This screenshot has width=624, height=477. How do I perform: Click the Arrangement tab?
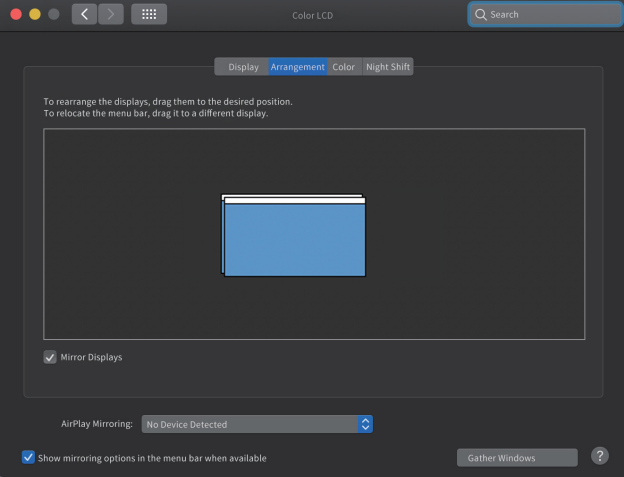pos(297,67)
